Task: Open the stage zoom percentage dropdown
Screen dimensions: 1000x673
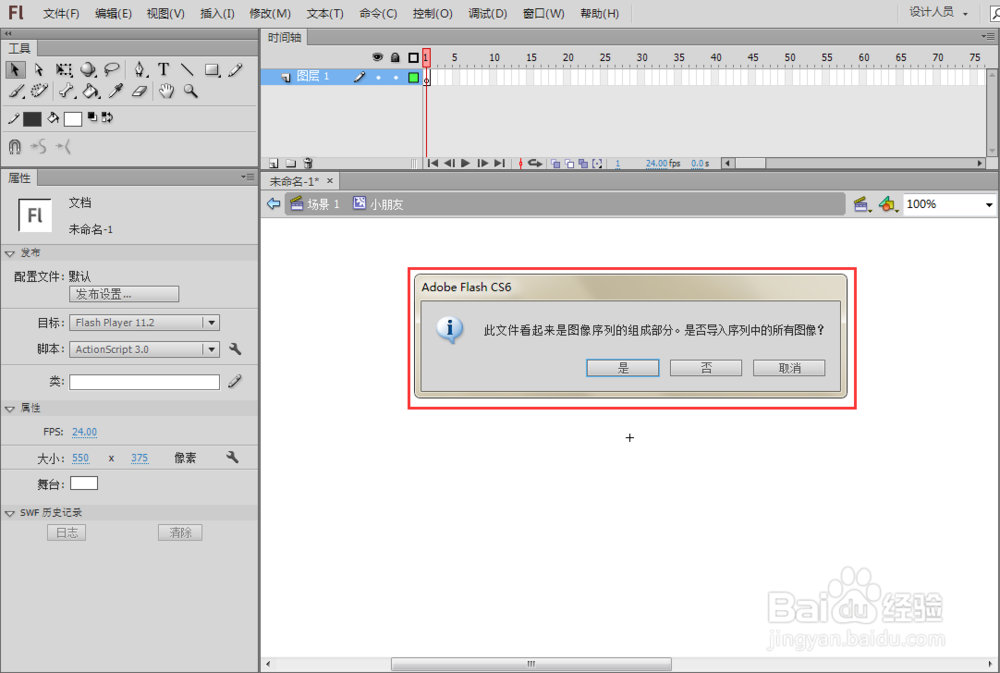Action: (990, 204)
